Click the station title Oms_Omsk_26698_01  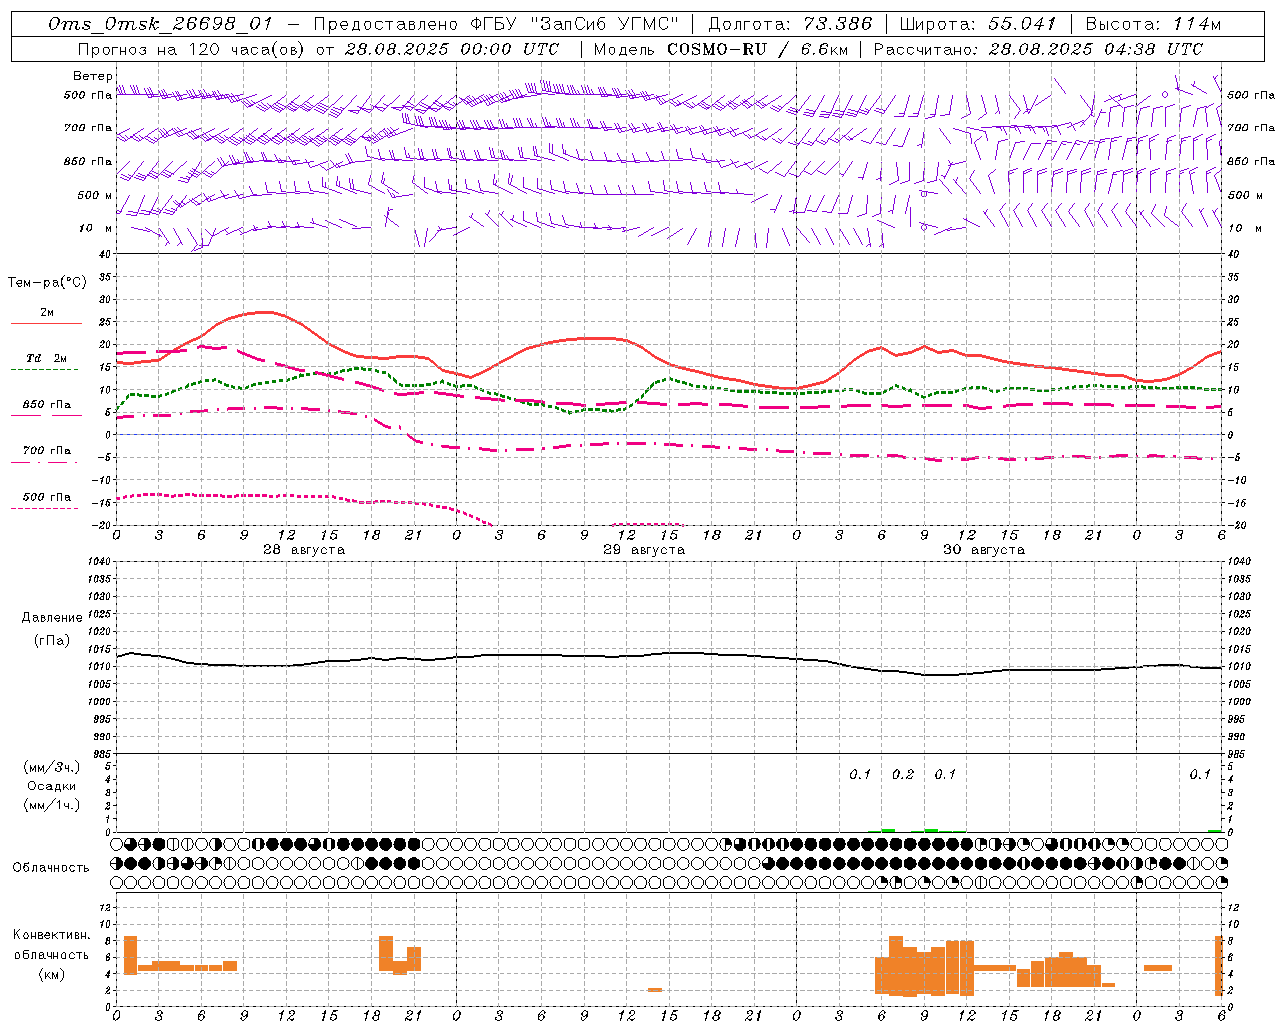coord(161,24)
